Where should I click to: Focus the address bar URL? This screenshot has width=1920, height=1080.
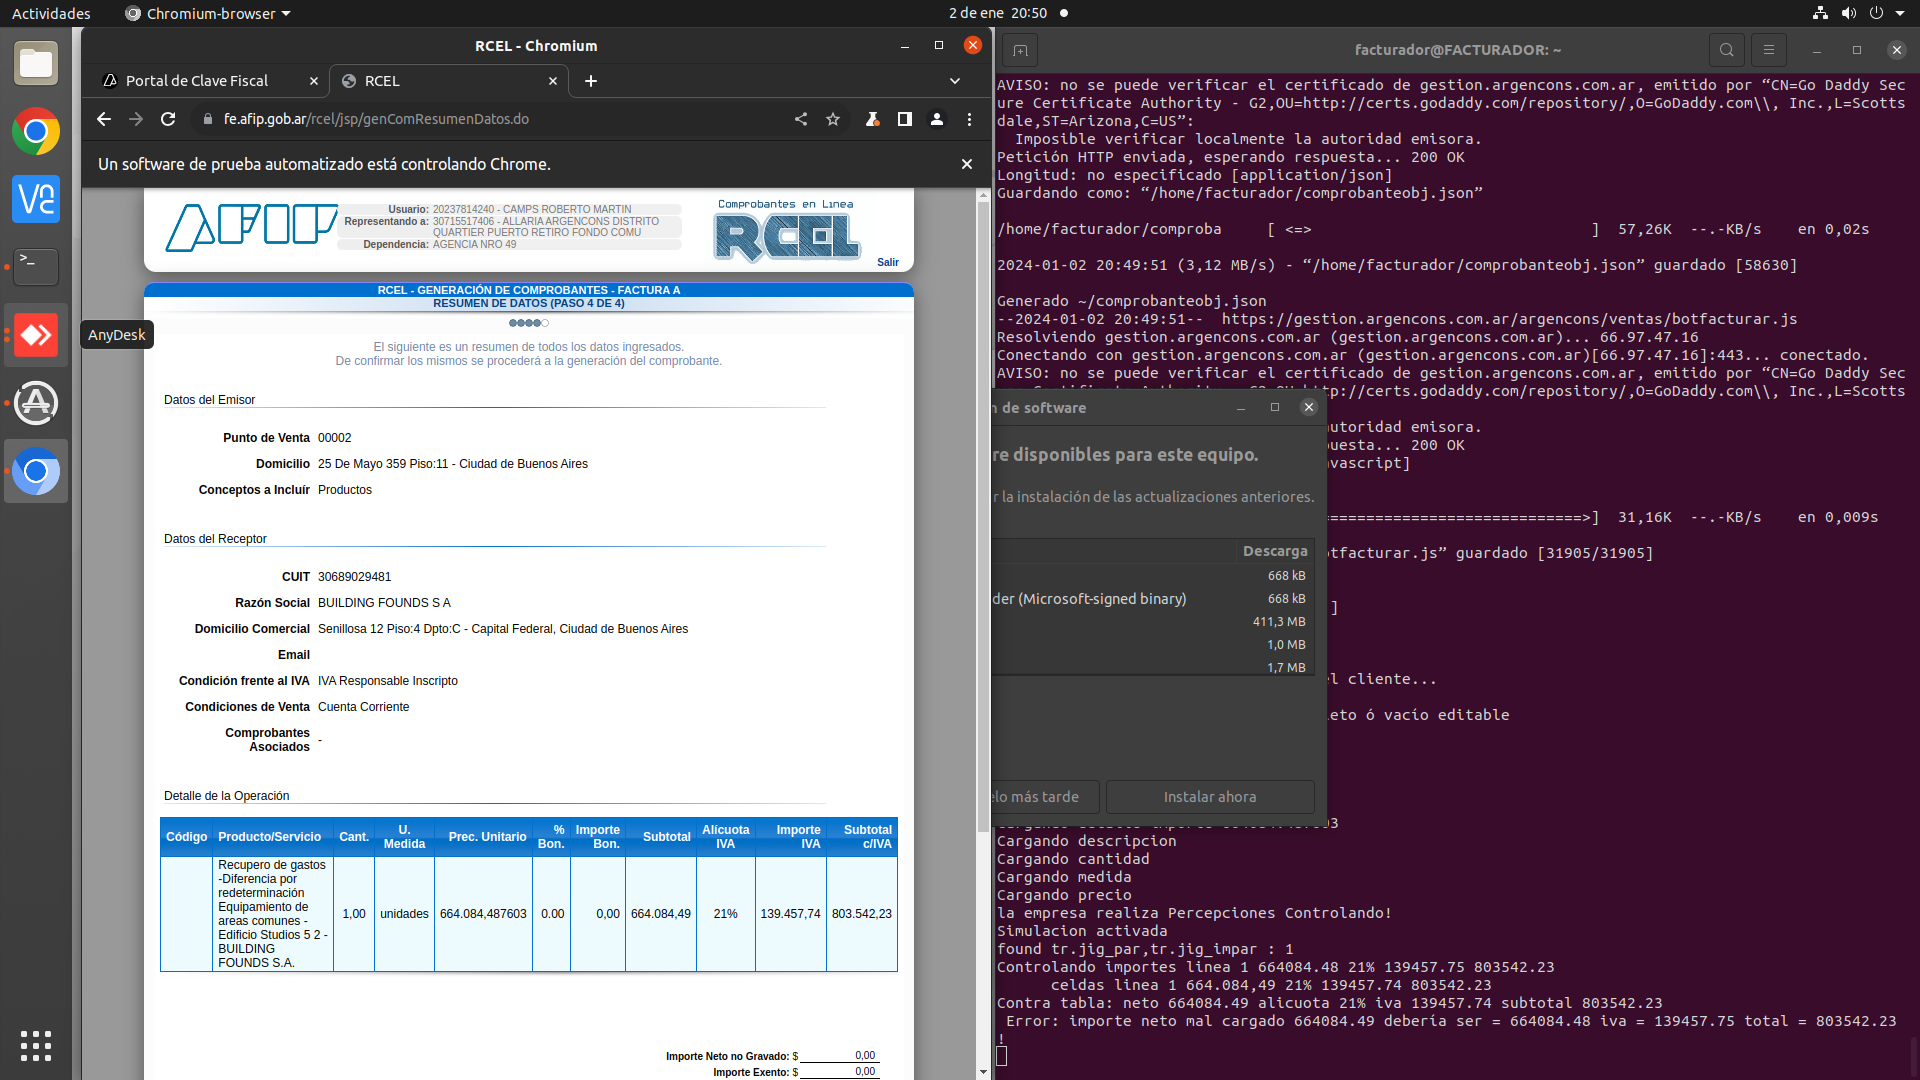click(376, 119)
